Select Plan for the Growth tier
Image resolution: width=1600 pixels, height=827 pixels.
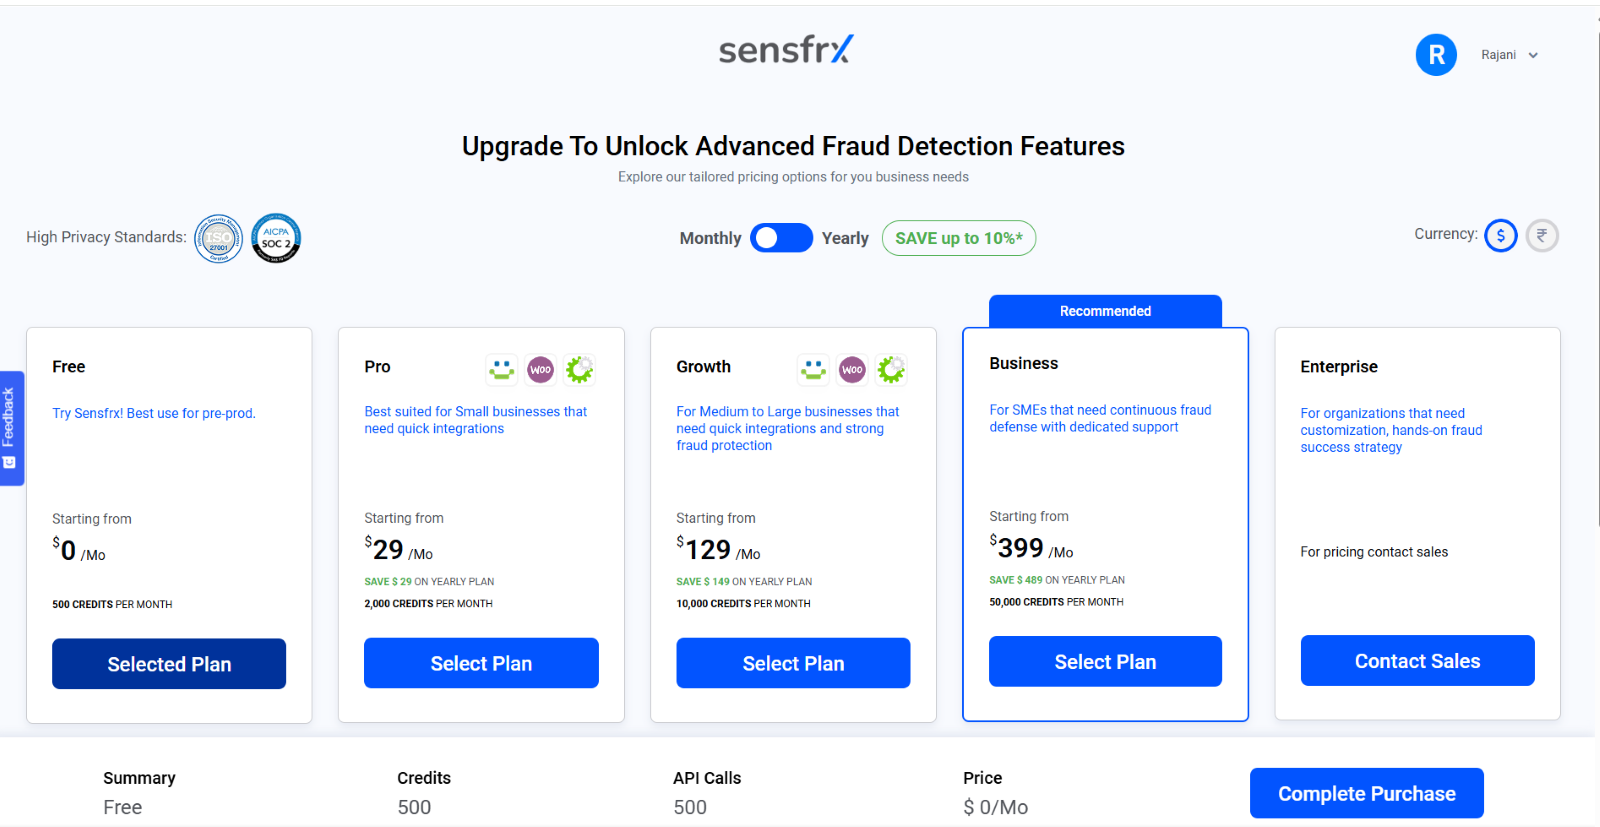click(x=793, y=663)
